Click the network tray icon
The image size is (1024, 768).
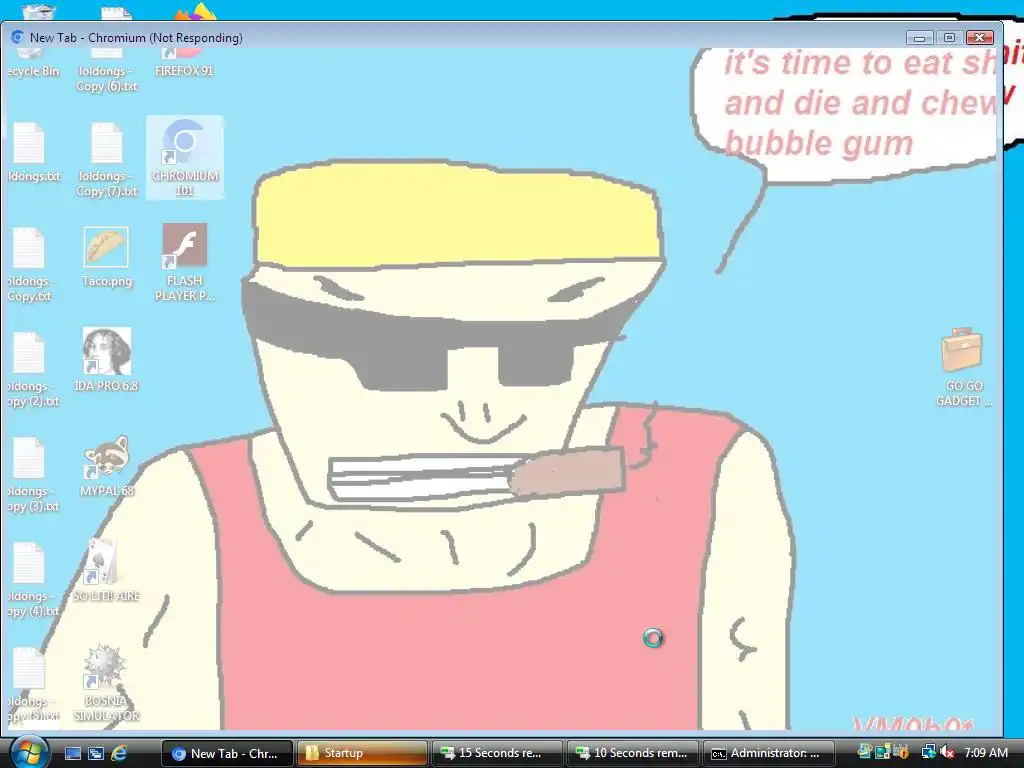pos(928,753)
